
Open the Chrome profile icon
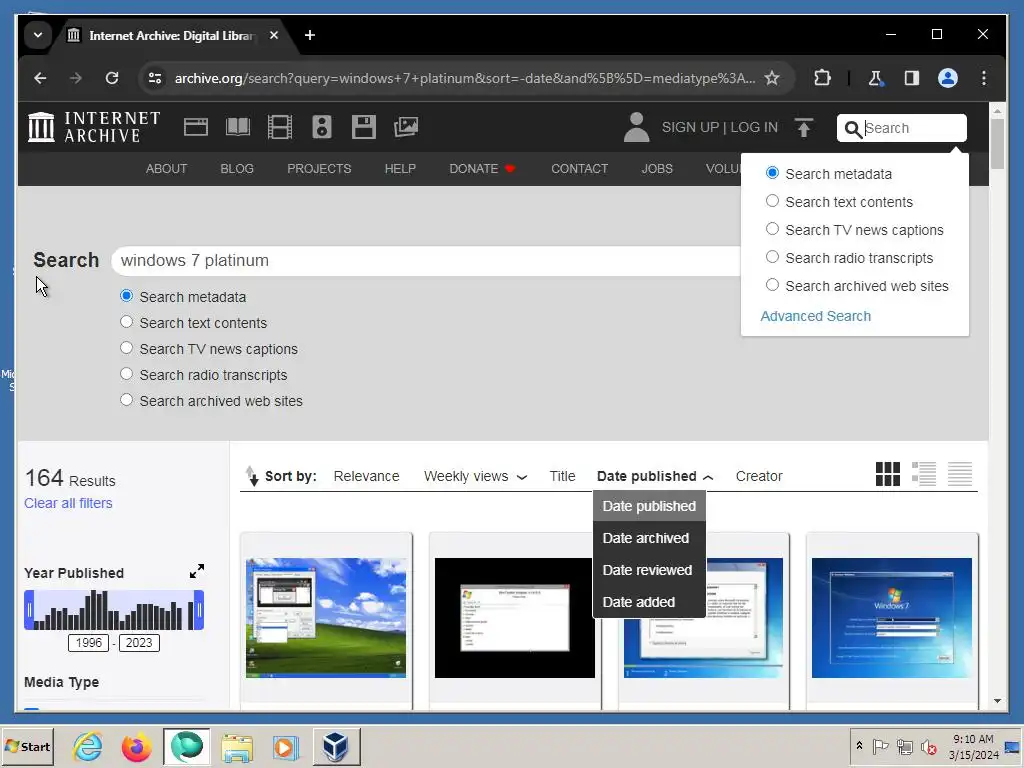pos(948,78)
